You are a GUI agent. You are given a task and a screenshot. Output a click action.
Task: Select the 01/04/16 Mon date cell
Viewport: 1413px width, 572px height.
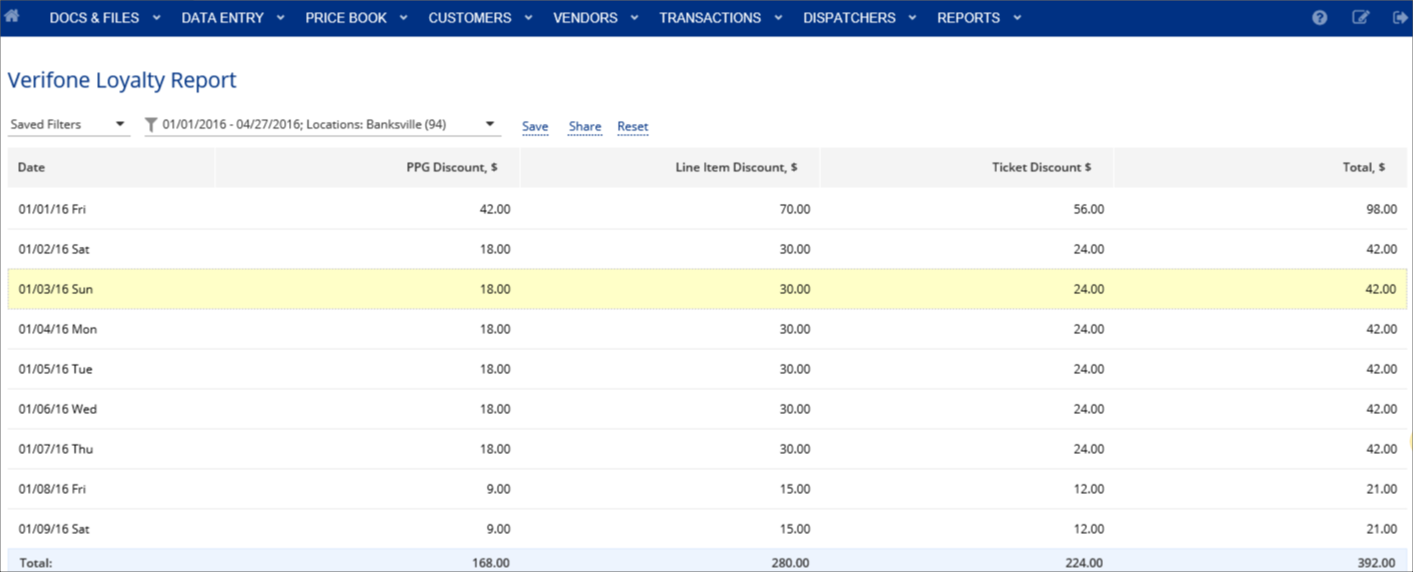58,329
